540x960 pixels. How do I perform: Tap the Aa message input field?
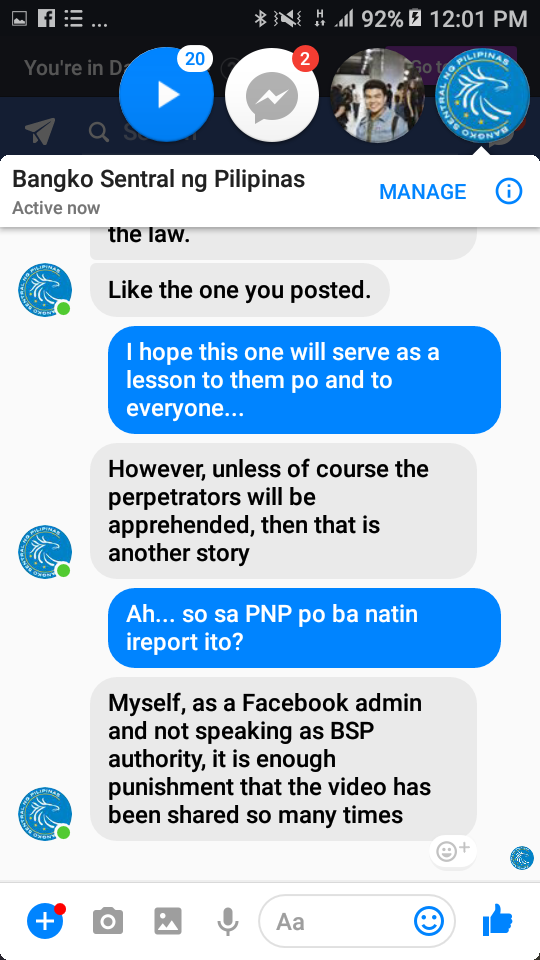click(x=357, y=921)
